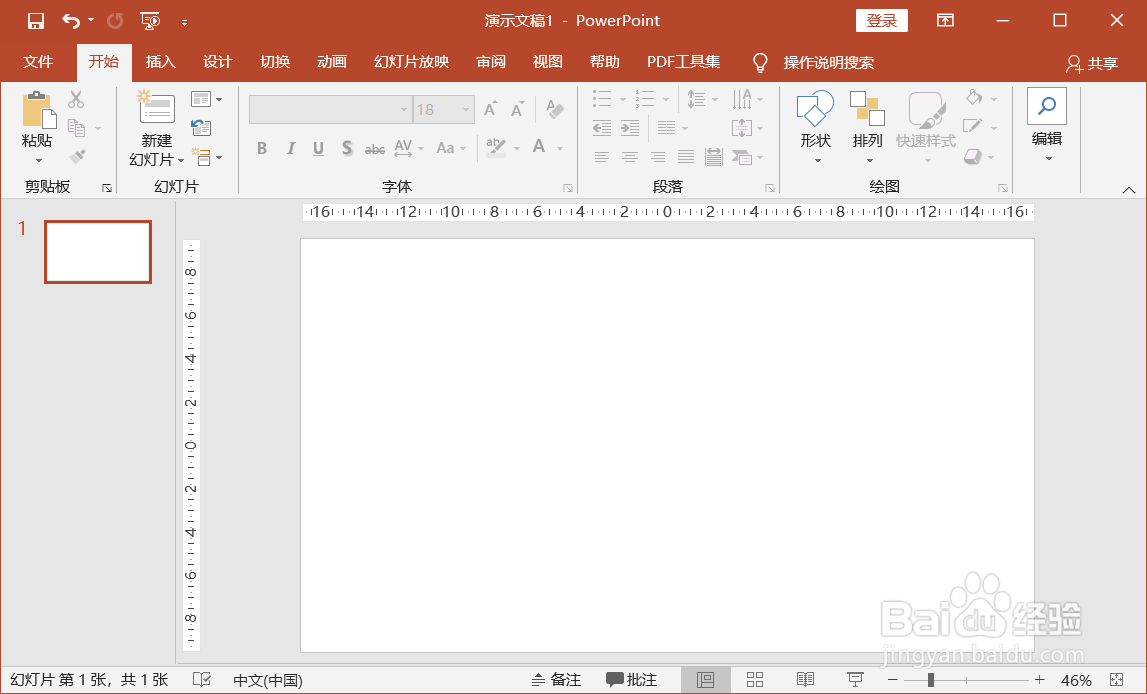Select the Format Painter brush icon
1147x694 pixels.
[77, 156]
